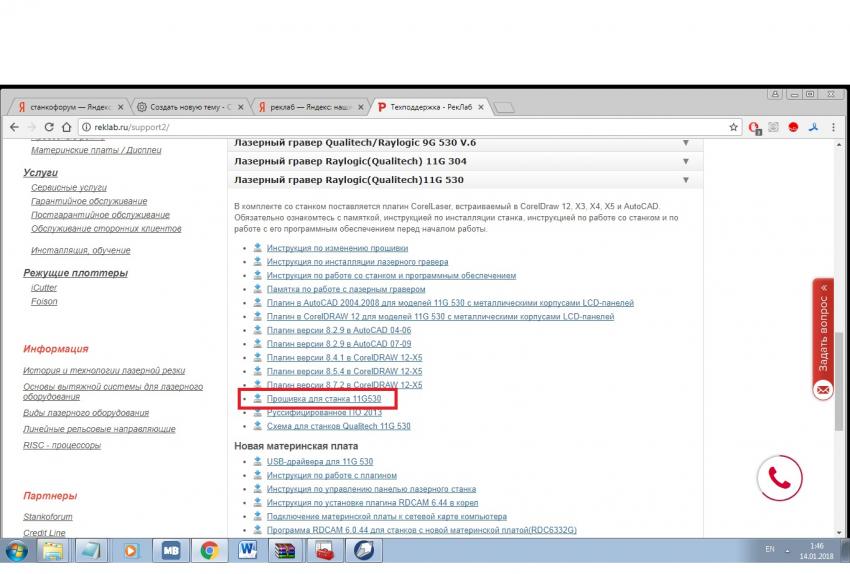The image size is (850, 574).
Task: Bookmark this page with the star icon
Action: click(734, 127)
